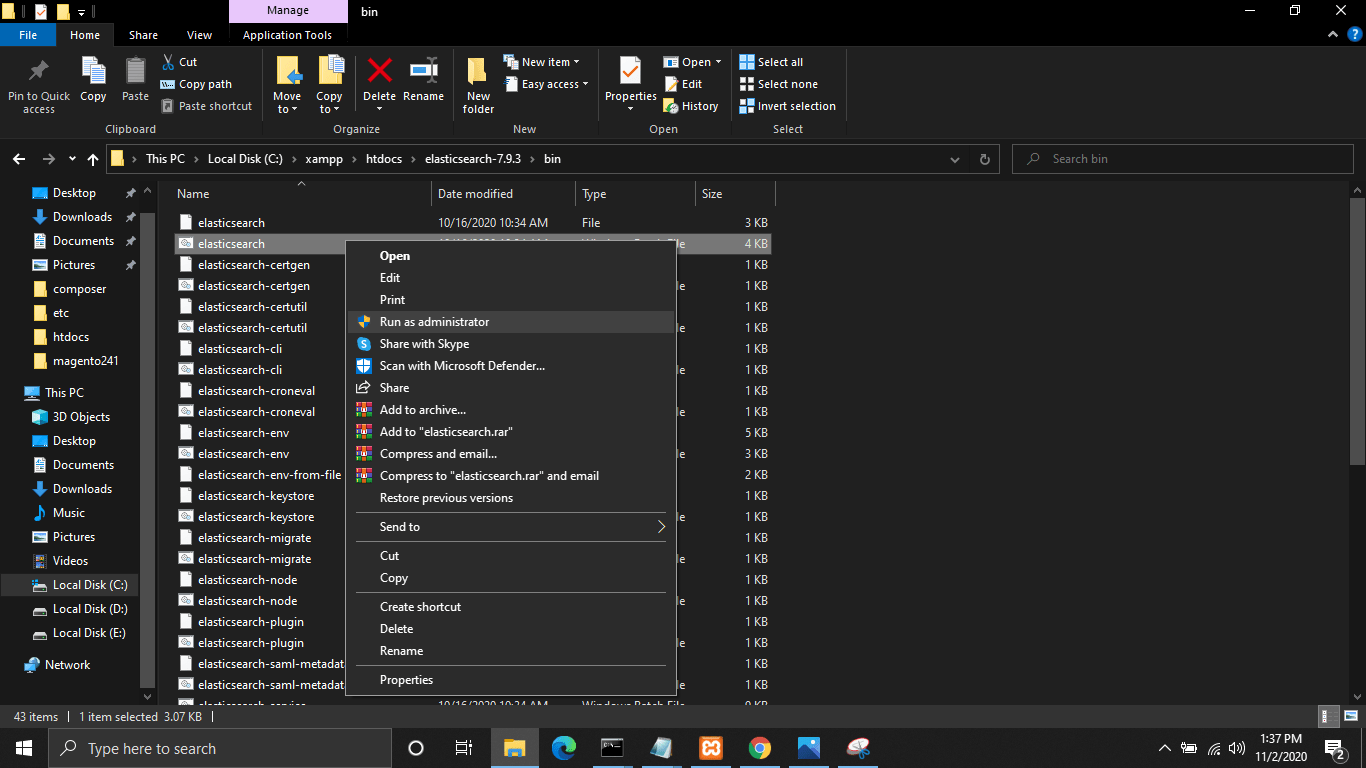Click the Copy ribbon icon
1366x768 pixels.
(x=93, y=71)
